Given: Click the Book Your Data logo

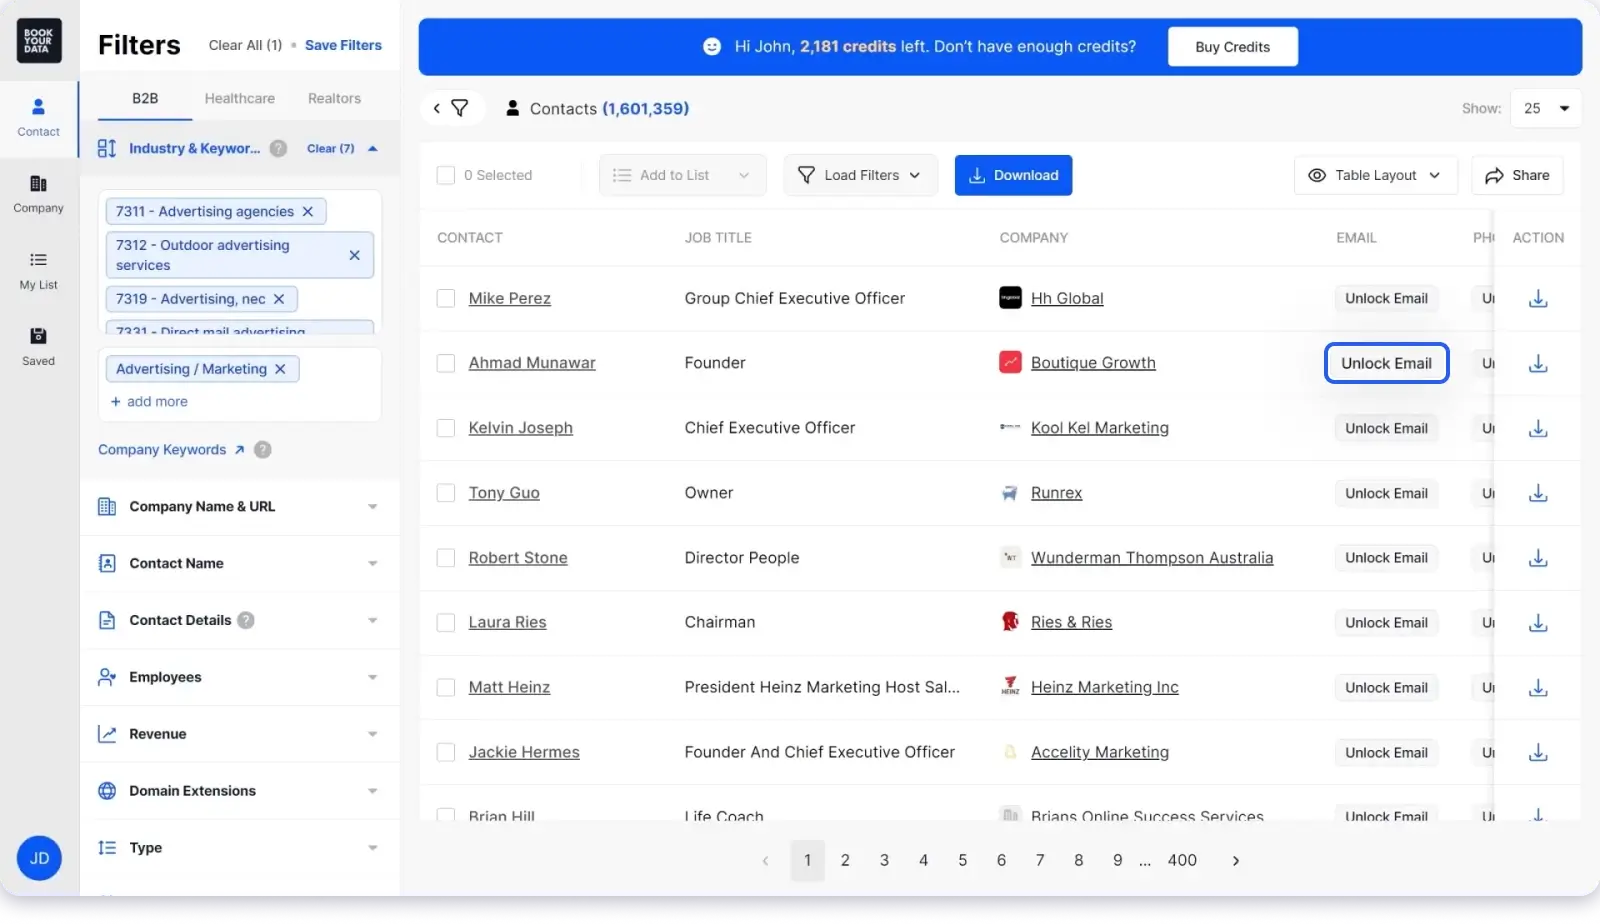Looking at the screenshot, I should point(39,40).
